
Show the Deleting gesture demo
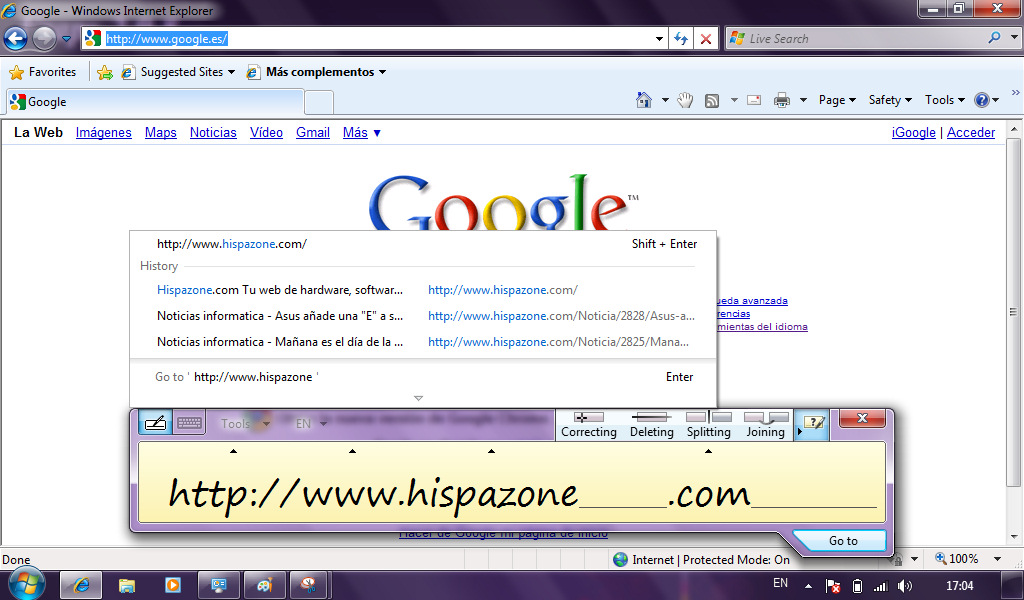[x=651, y=425]
